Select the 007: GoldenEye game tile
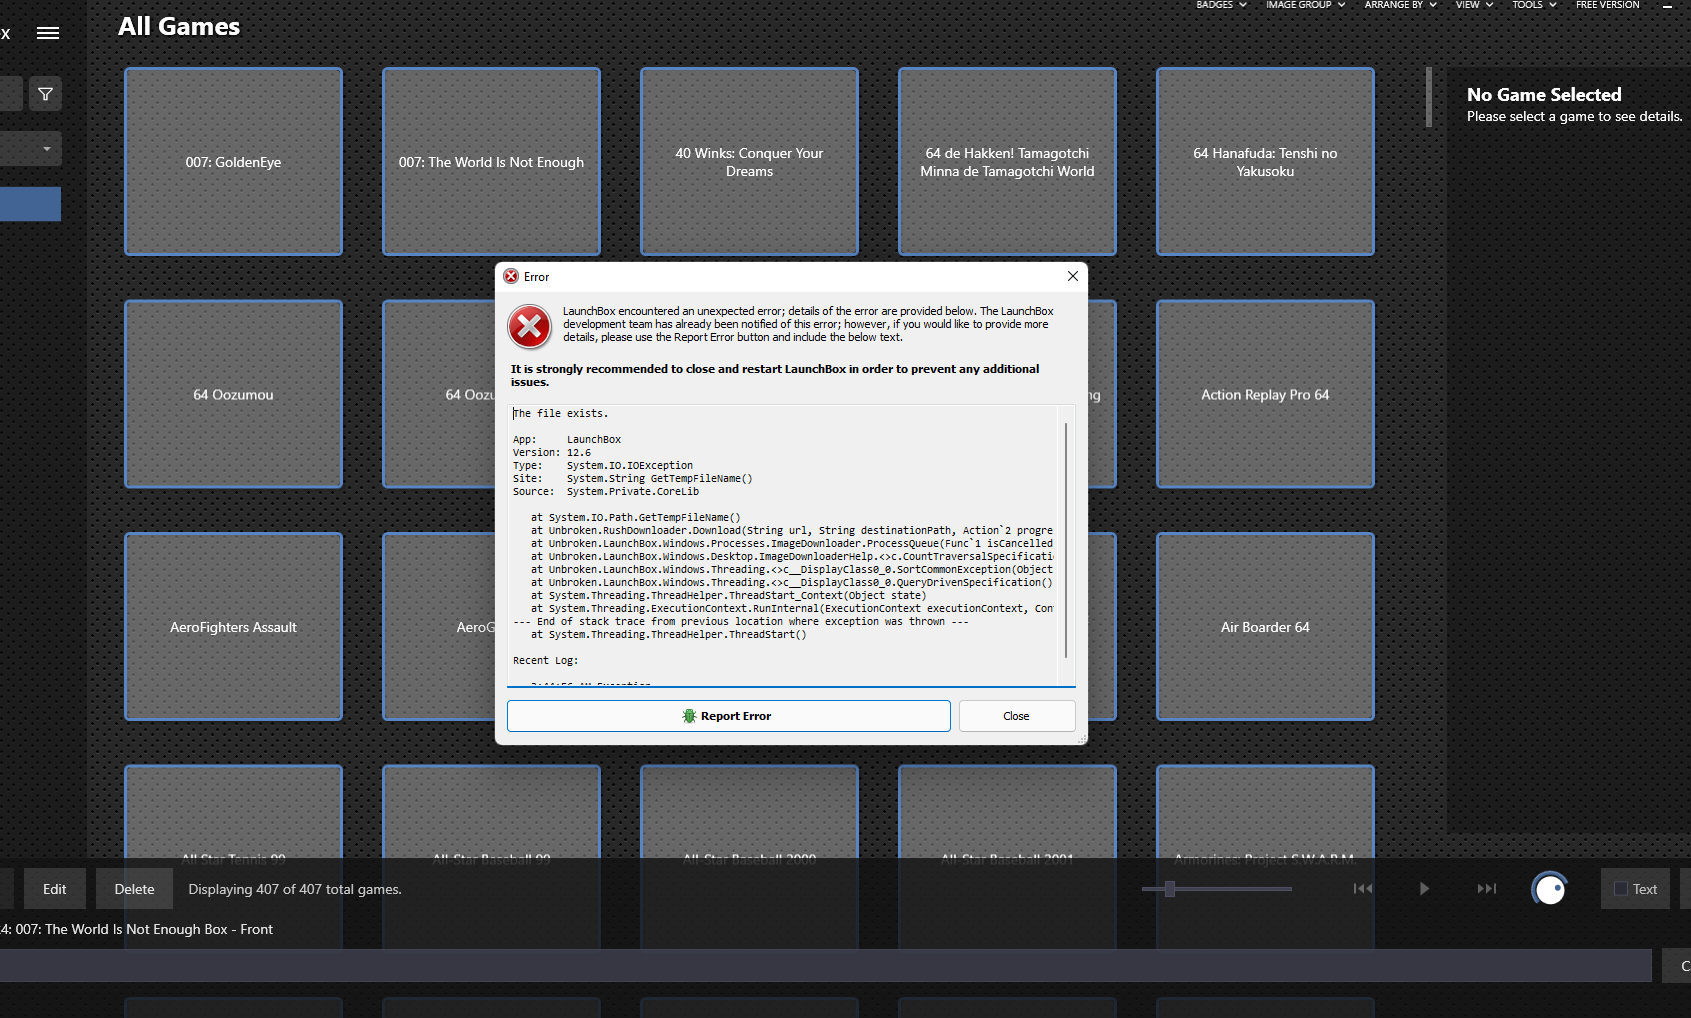Viewport: 1691px width, 1018px height. tap(233, 162)
